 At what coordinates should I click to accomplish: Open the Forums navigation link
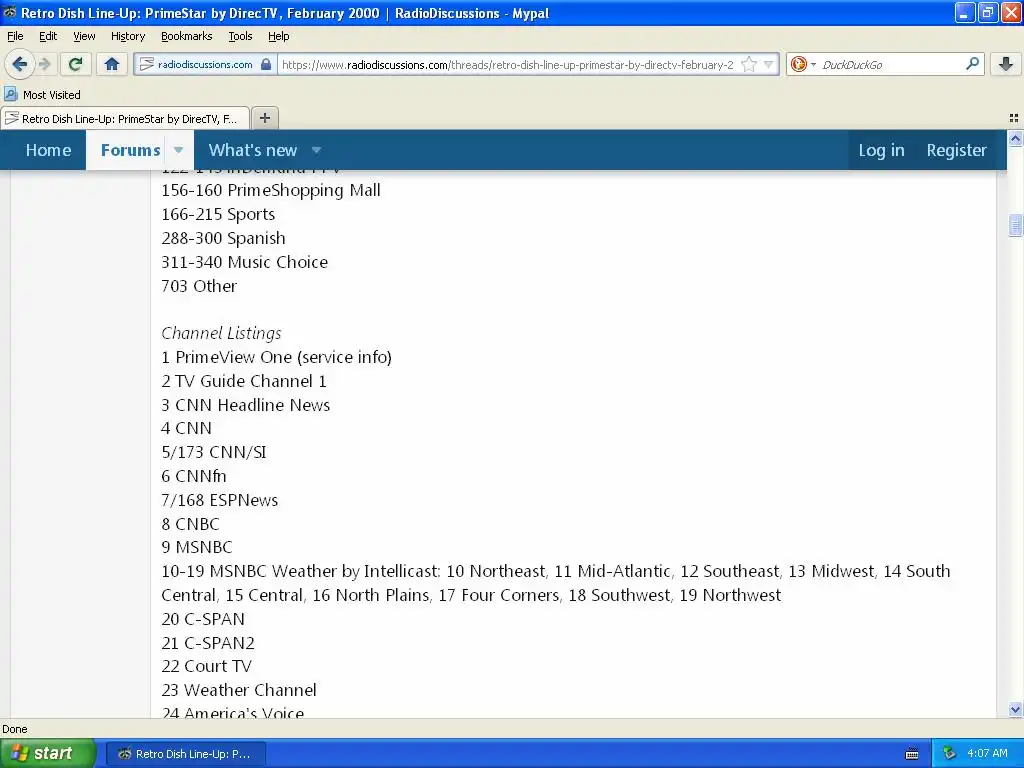pos(130,150)
